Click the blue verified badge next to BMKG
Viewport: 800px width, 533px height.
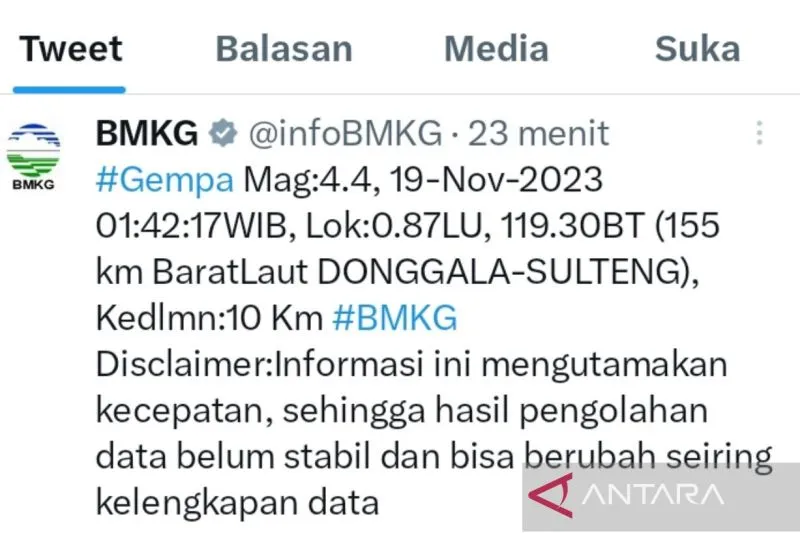tap(223, 133)
